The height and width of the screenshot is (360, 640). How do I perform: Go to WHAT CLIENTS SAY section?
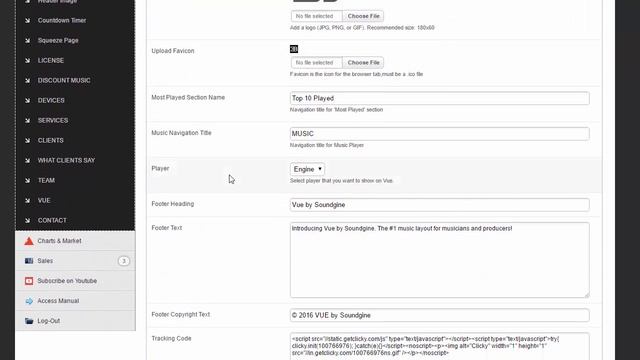click(x=66, y=160)
